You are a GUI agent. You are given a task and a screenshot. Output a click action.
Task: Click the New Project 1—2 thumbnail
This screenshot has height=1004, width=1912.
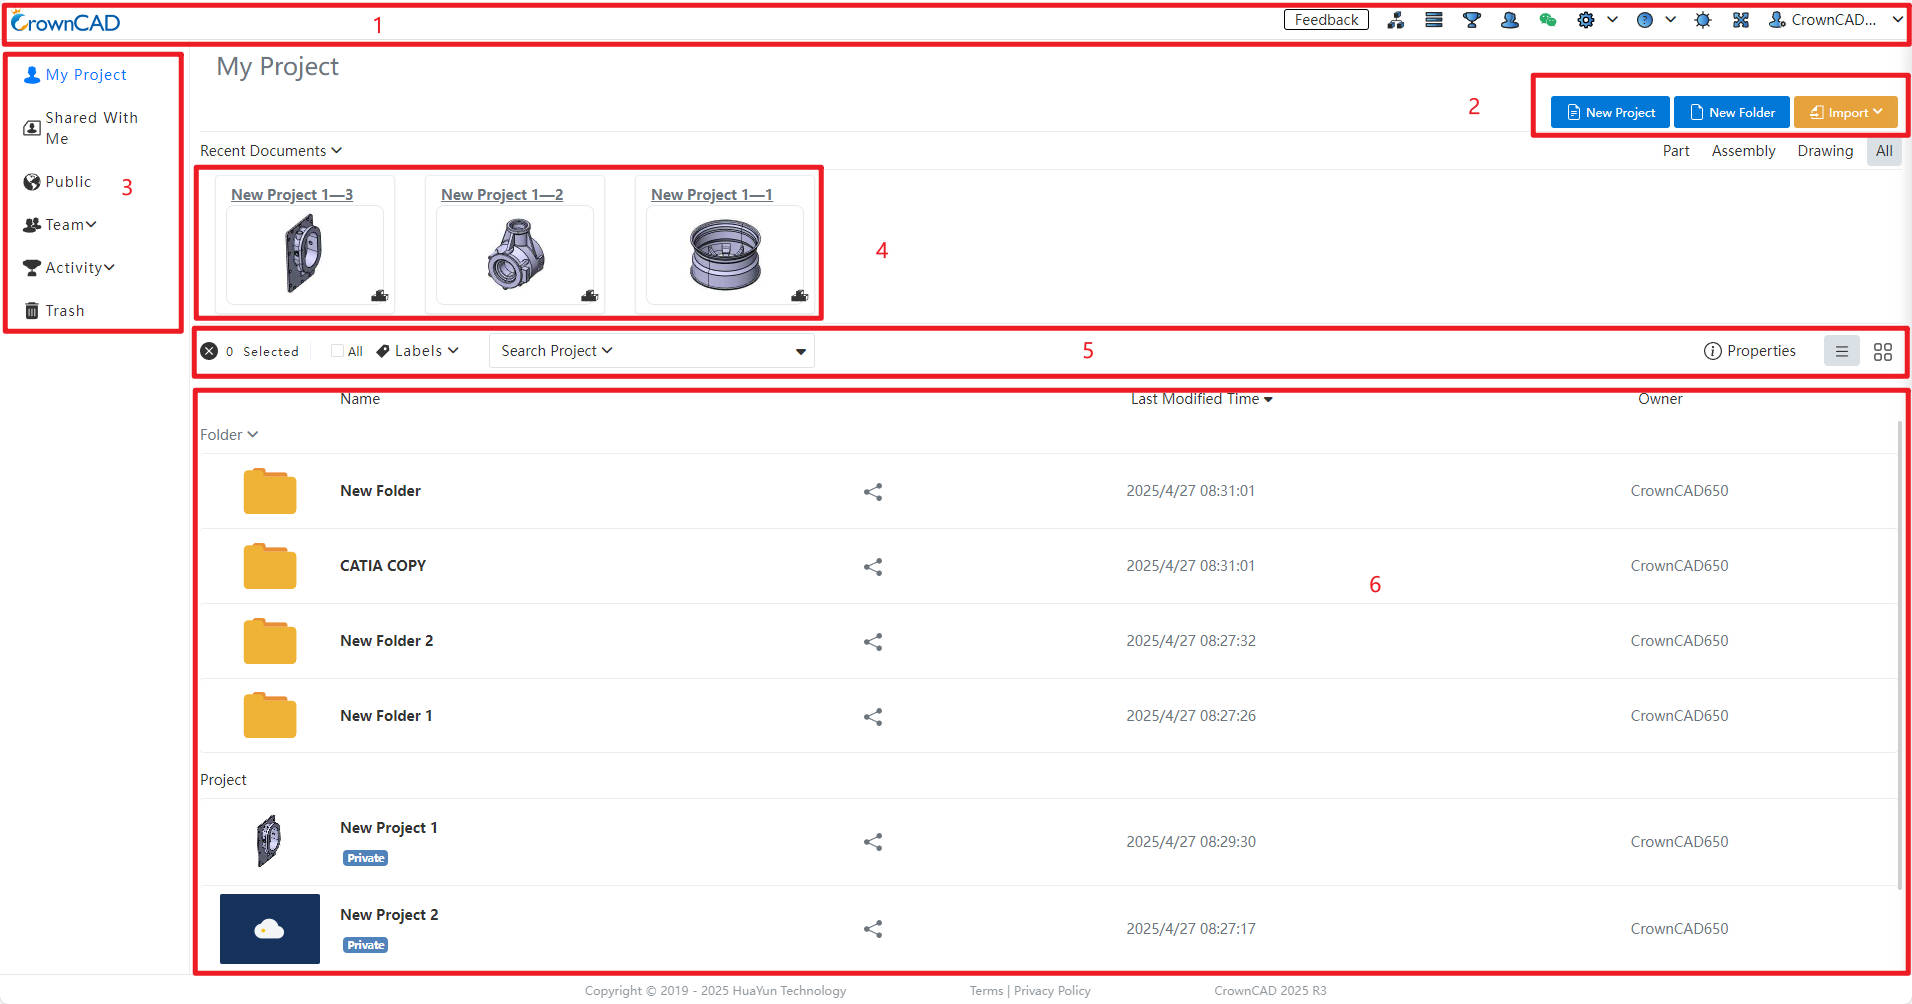(515, 255)
